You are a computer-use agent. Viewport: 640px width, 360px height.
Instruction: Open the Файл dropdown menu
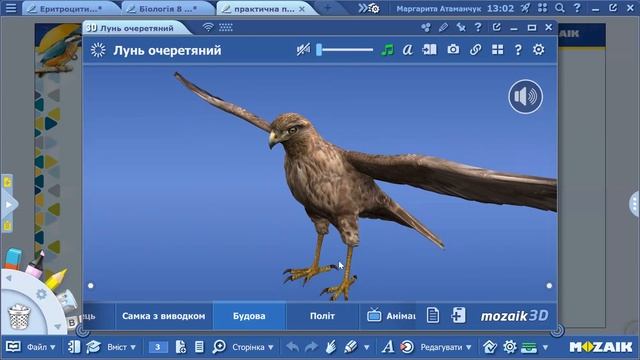click(x=41, y=347)
